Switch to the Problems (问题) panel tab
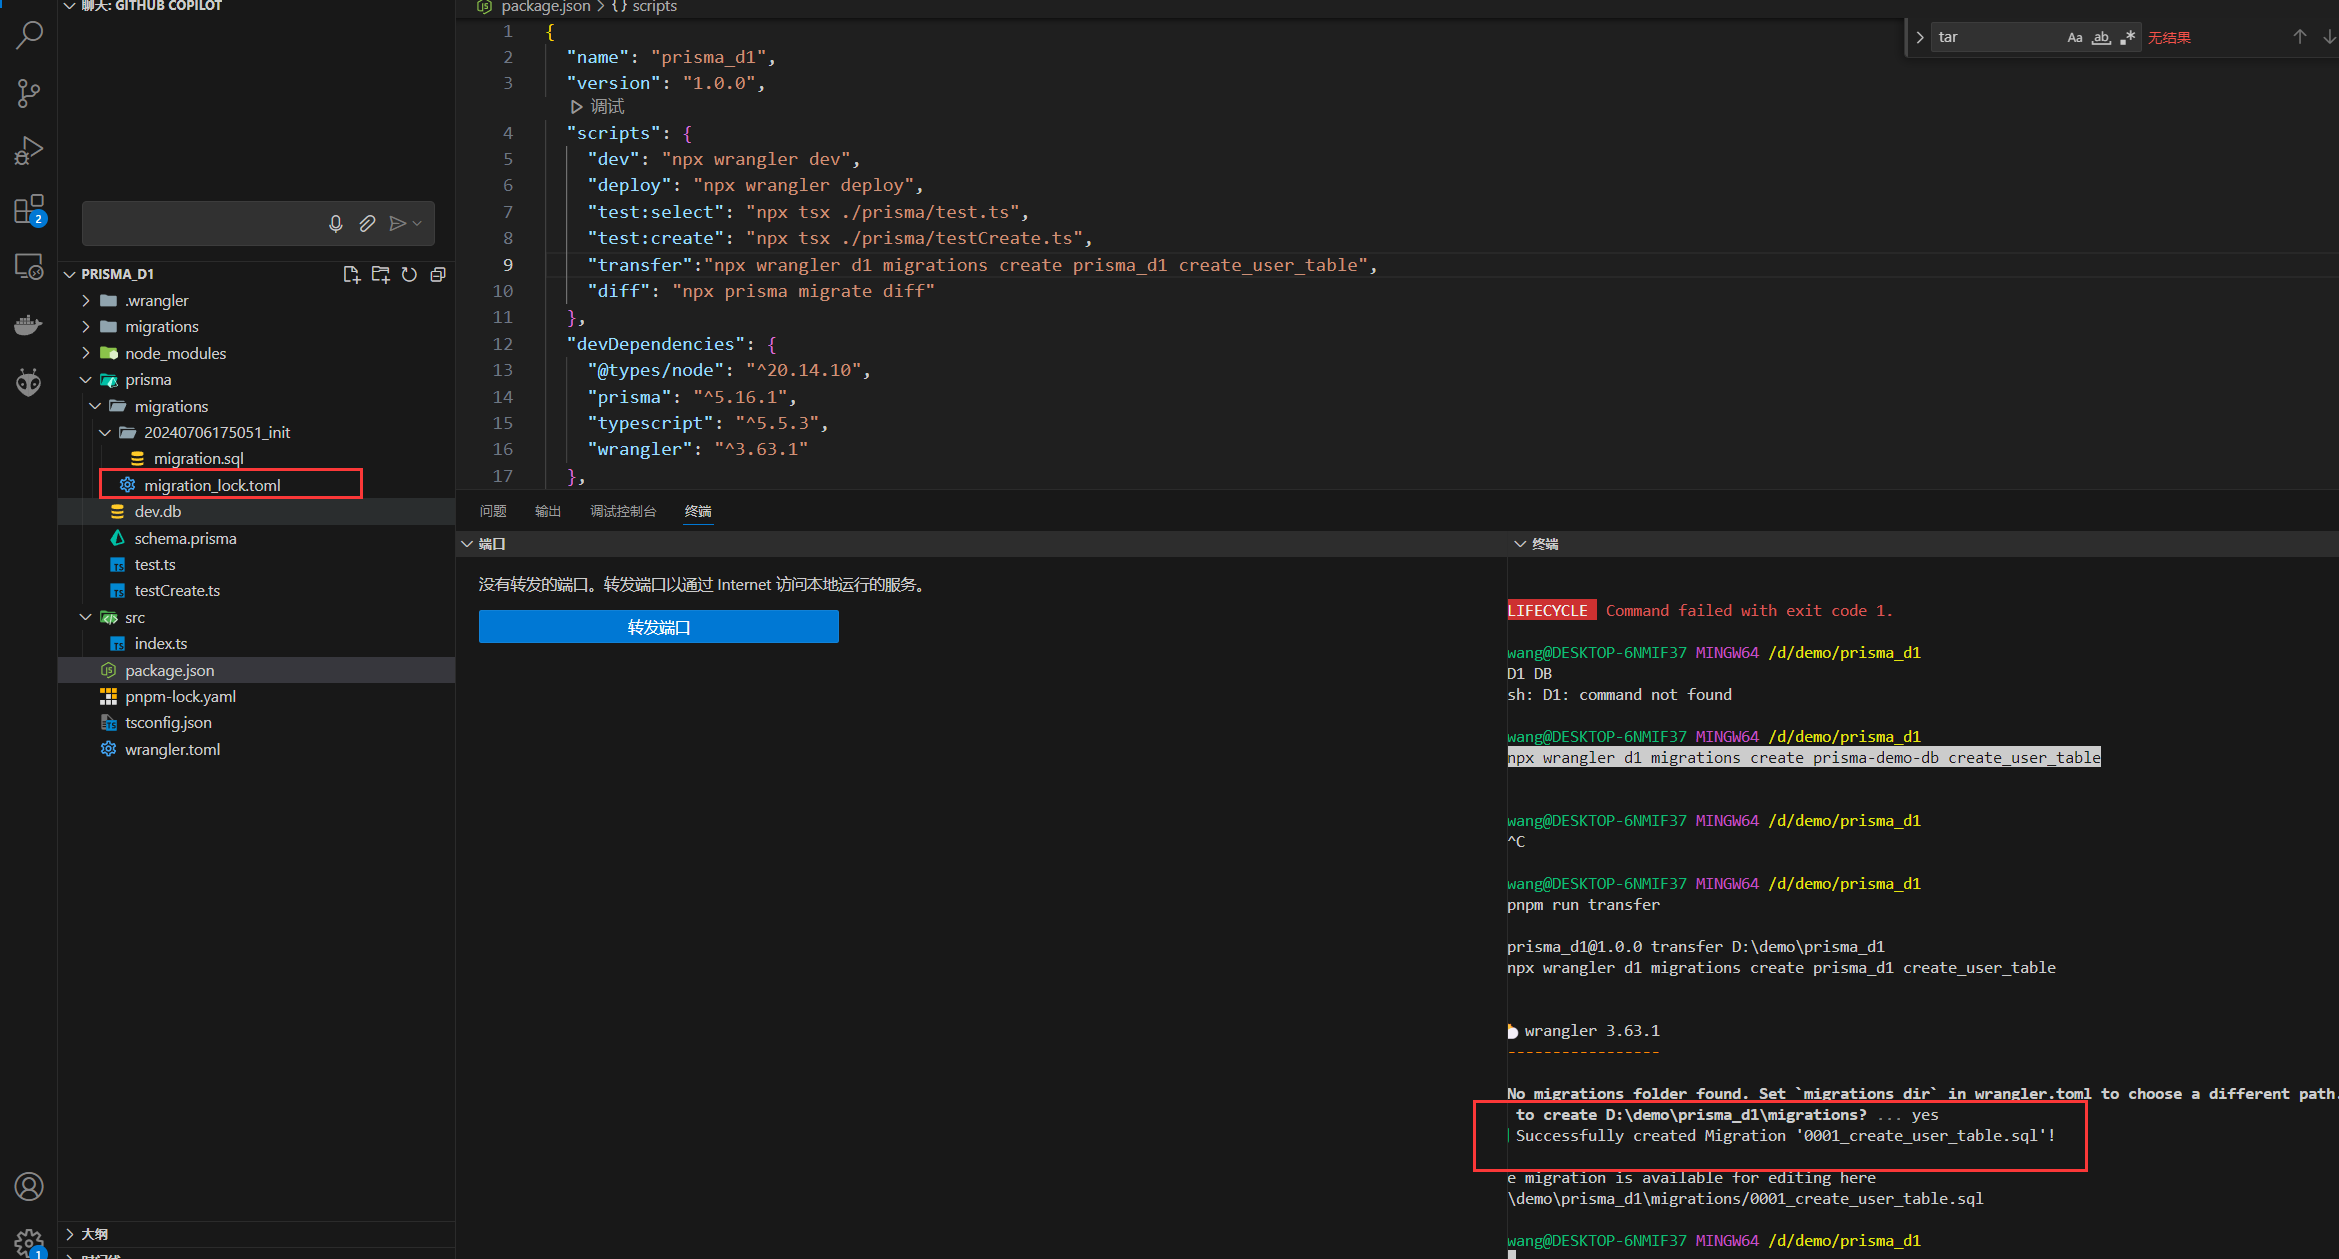This screenshot has width=2339, height=1259. (x=493, y=512)
